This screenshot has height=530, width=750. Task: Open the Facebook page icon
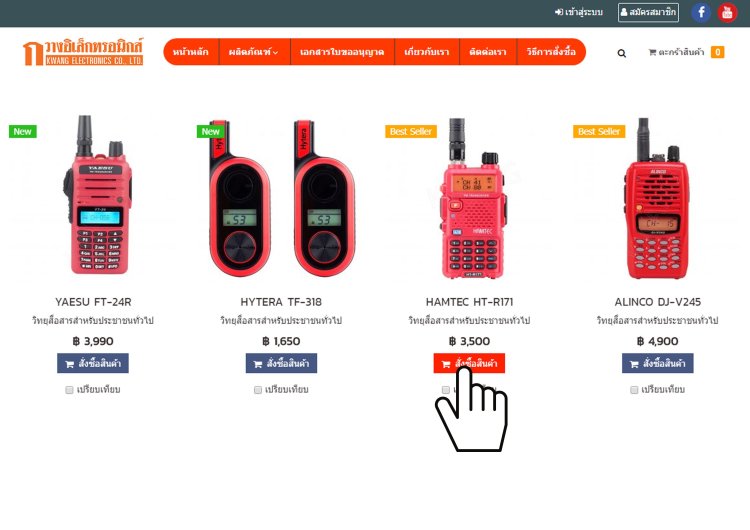[701, 12]
